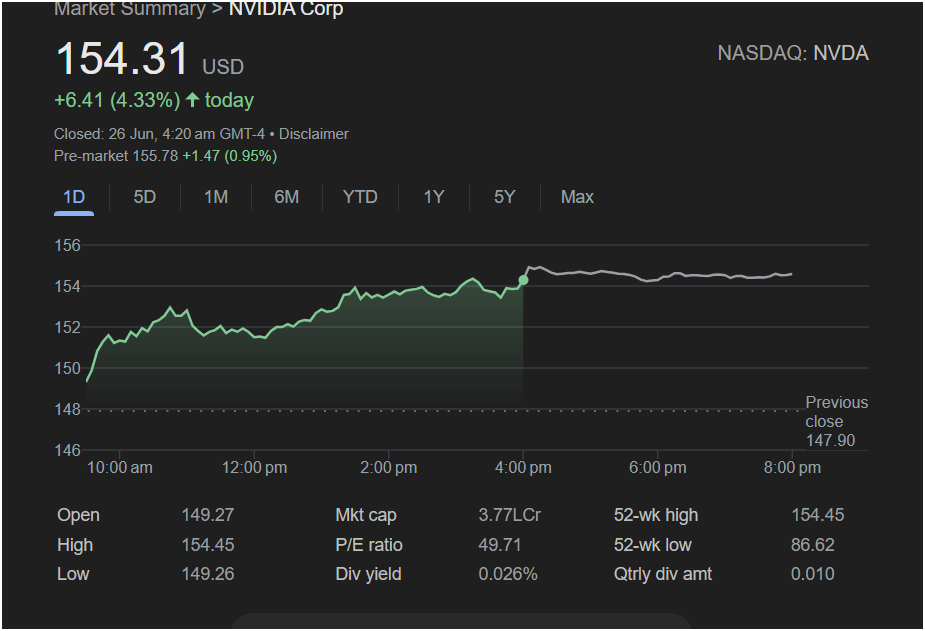Screen dimensions: 925x631
Task: Click the 4:00 pm axis label
Action: point(523,468)
